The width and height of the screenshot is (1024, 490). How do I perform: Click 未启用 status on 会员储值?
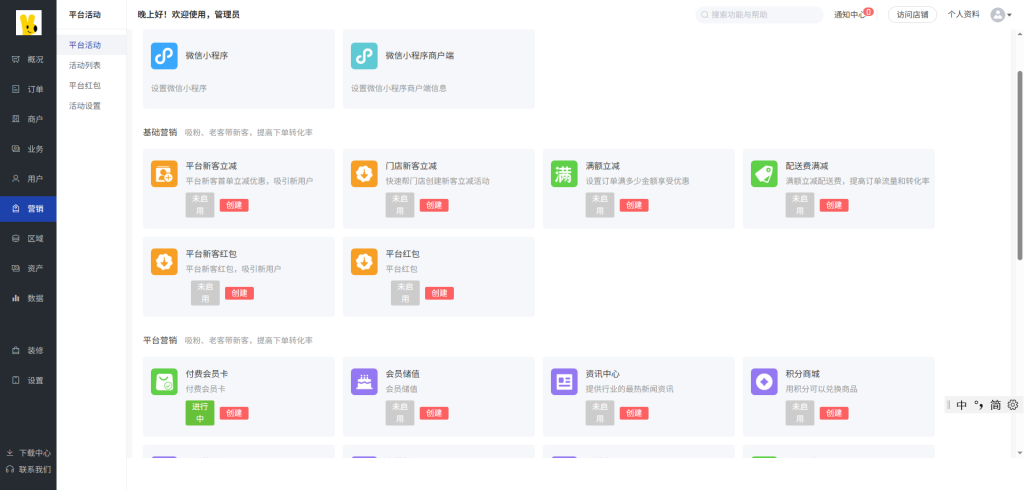click(400, 413)
